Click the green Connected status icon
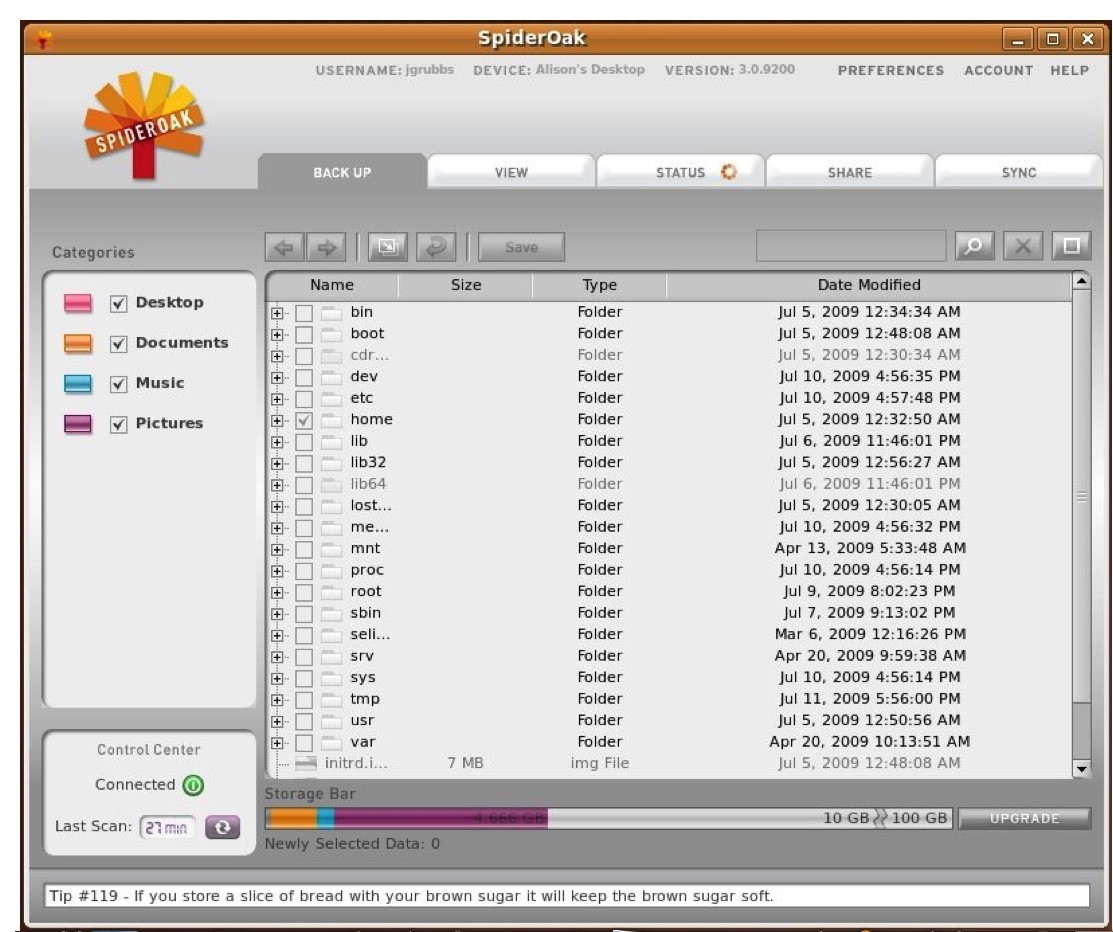1113x932 pixels. click(x=193, y=785)
